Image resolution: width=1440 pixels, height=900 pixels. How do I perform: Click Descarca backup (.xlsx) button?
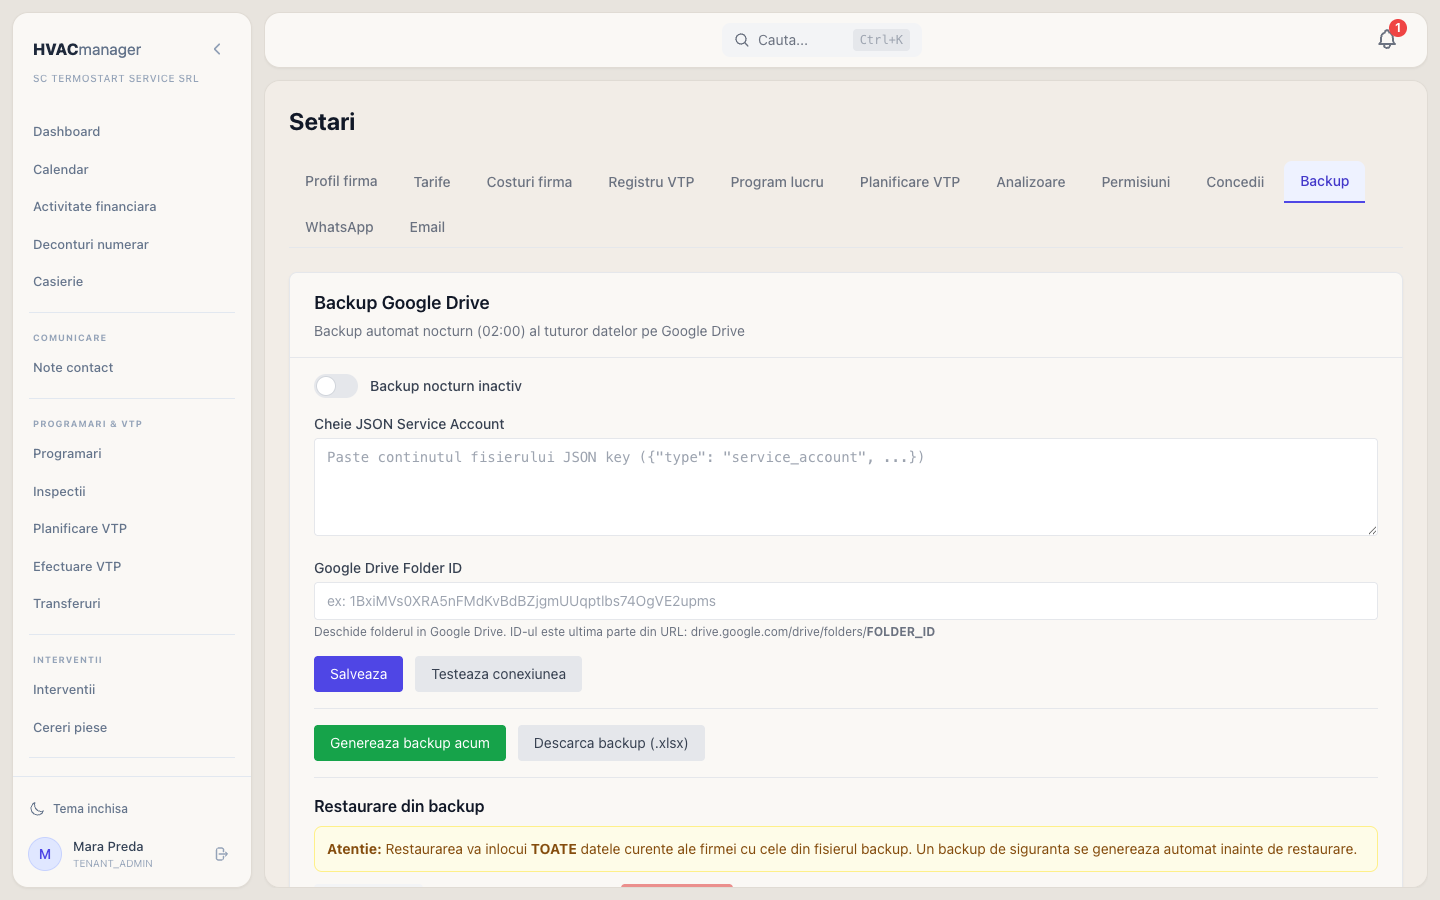click(611, 743)
